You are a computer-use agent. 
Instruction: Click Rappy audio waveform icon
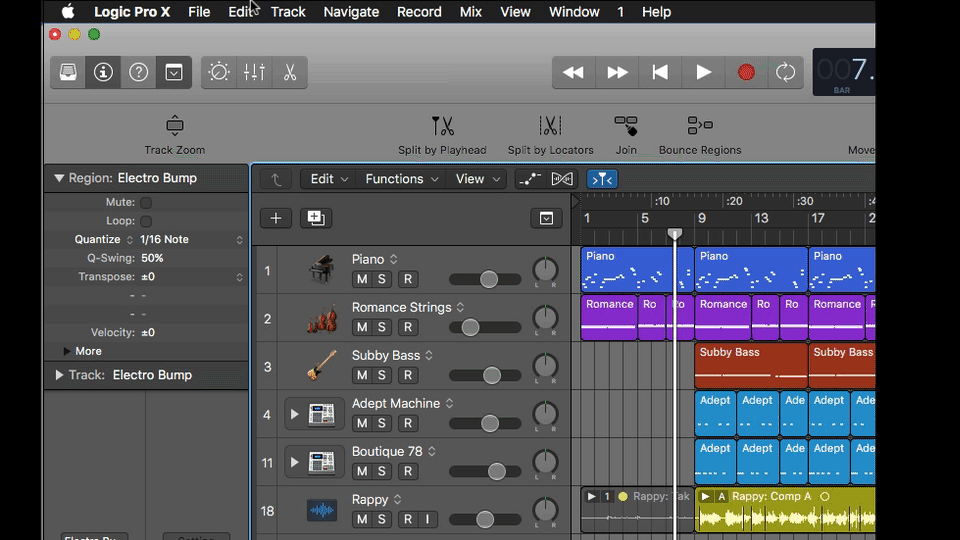tap(322, 510)
